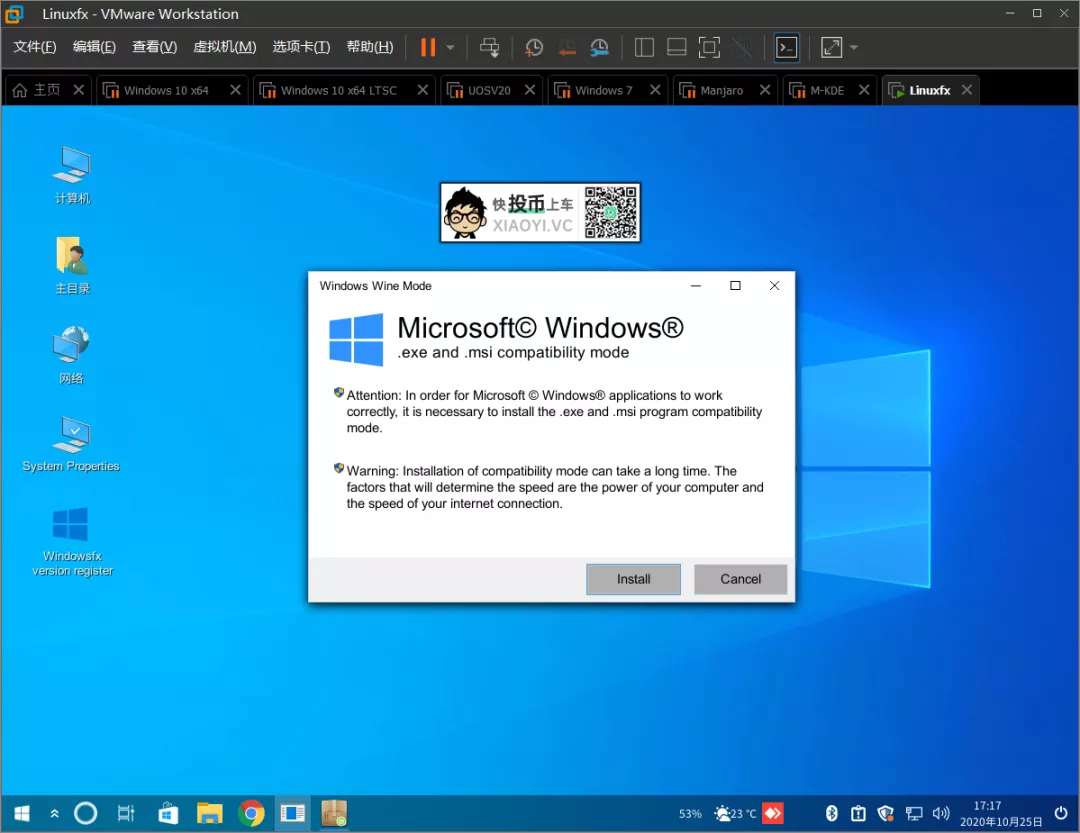Image resolution: width=1080 pixels, height=833 pixels.
Task: Switch to the Manjaro tab
Action: pyautogui.click(x=721, y=90)
